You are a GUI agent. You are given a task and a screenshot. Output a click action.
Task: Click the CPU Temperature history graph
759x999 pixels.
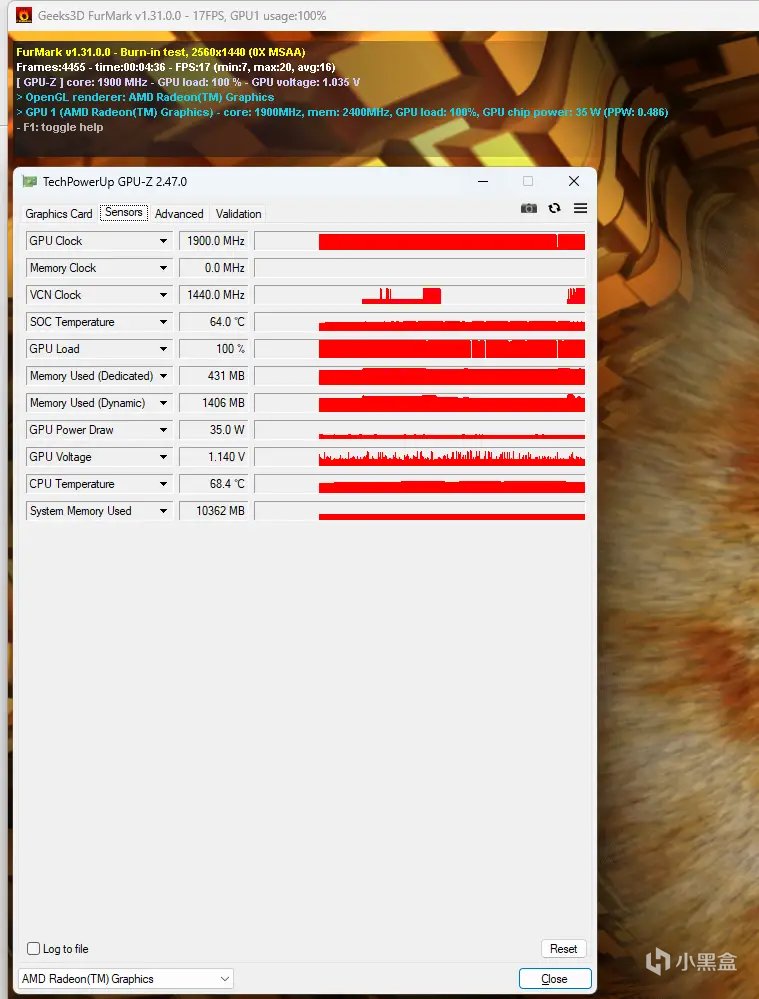coord(419,484)
